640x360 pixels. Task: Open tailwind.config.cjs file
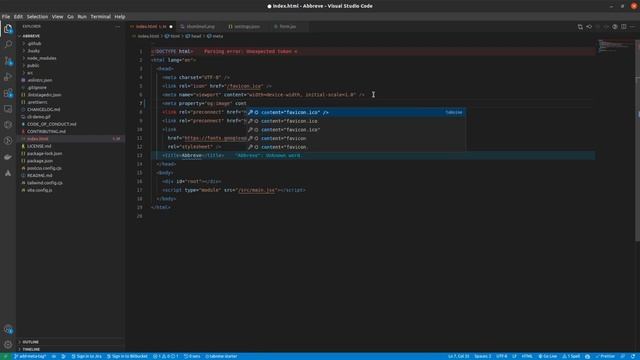(x=45, y=183)
